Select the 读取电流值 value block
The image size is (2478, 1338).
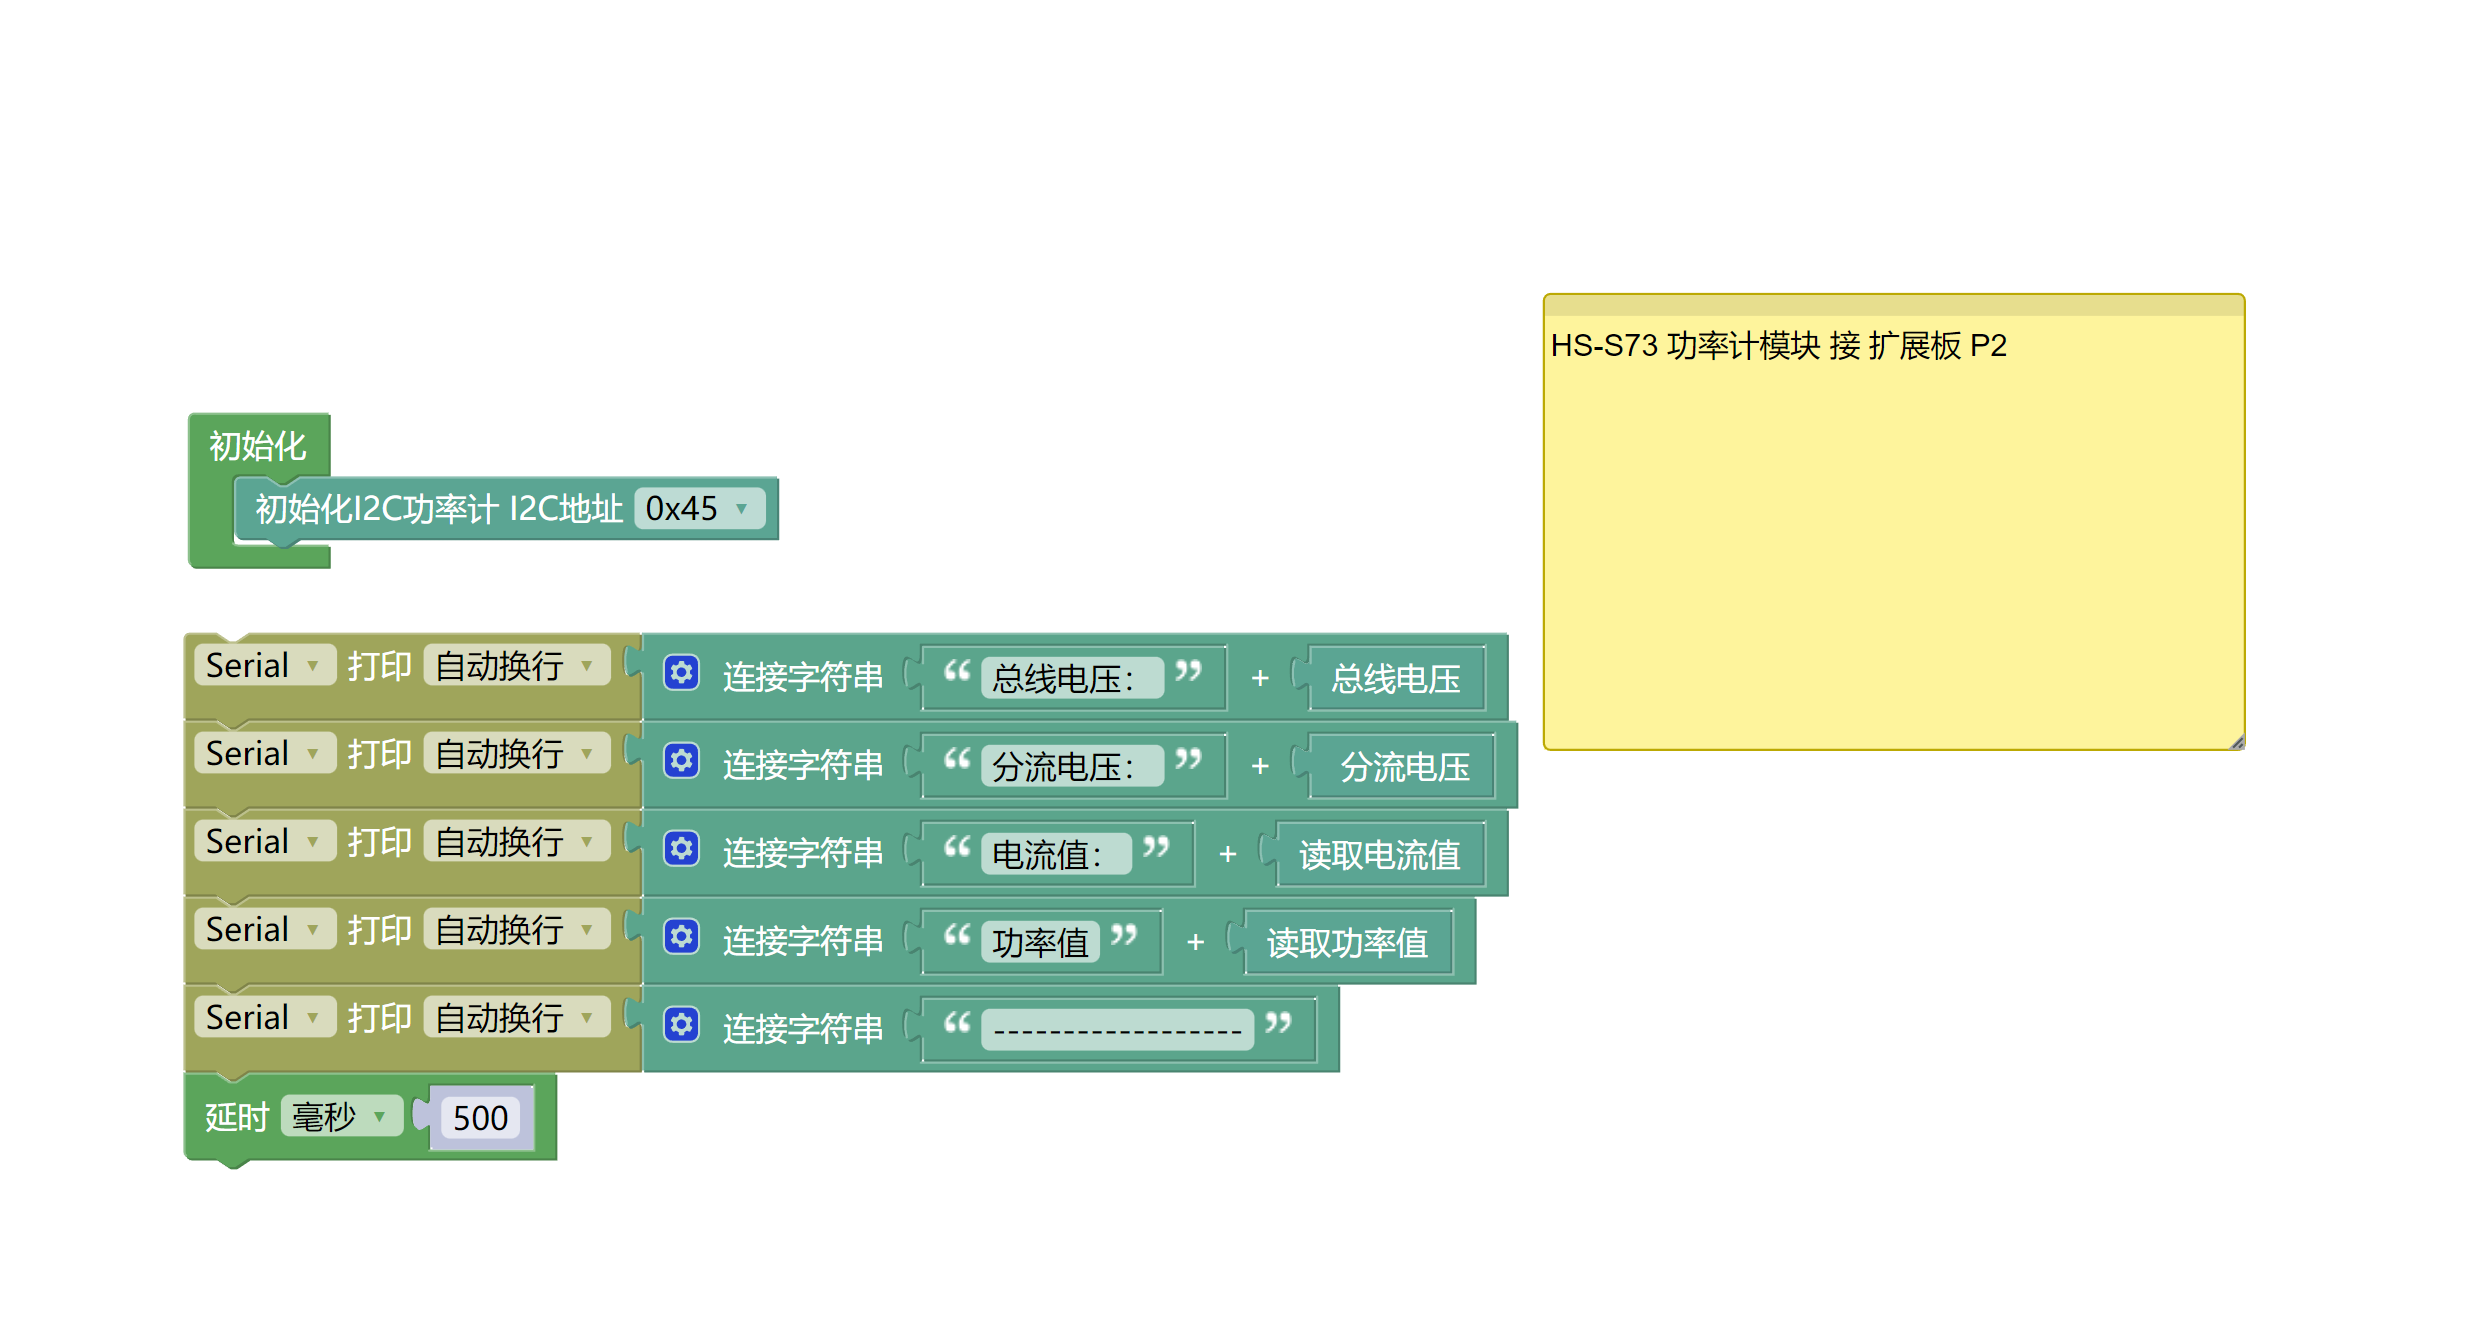1378,855
